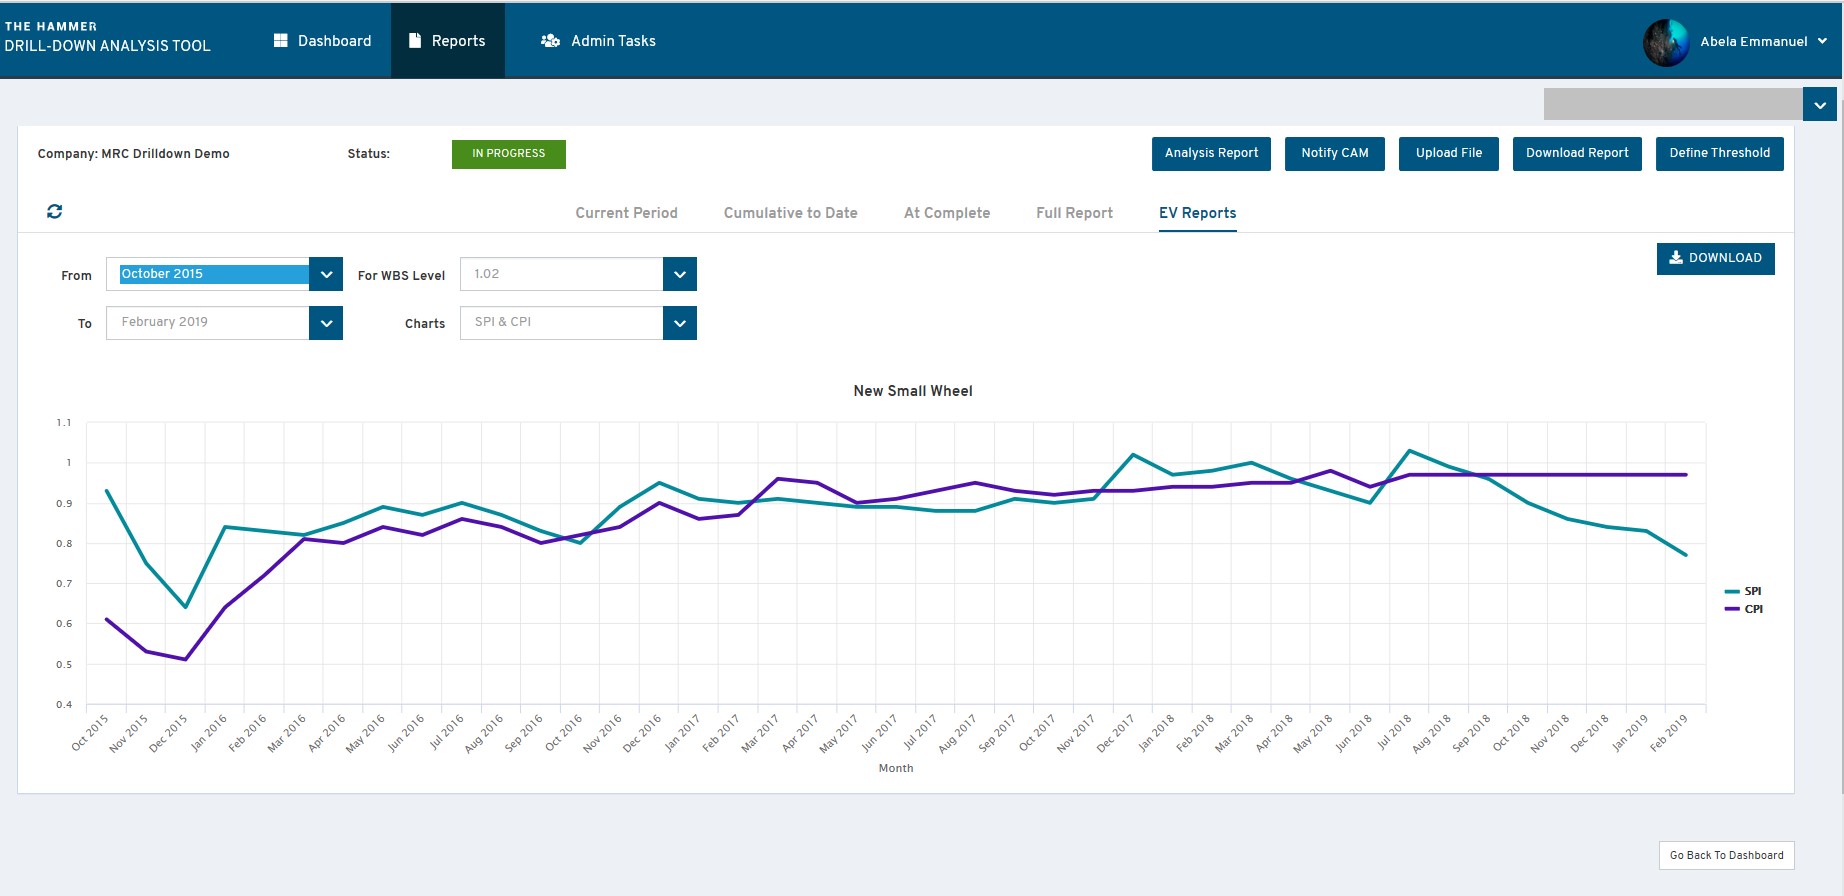Click the Reports document icon in the navbar

pos(415,40)
